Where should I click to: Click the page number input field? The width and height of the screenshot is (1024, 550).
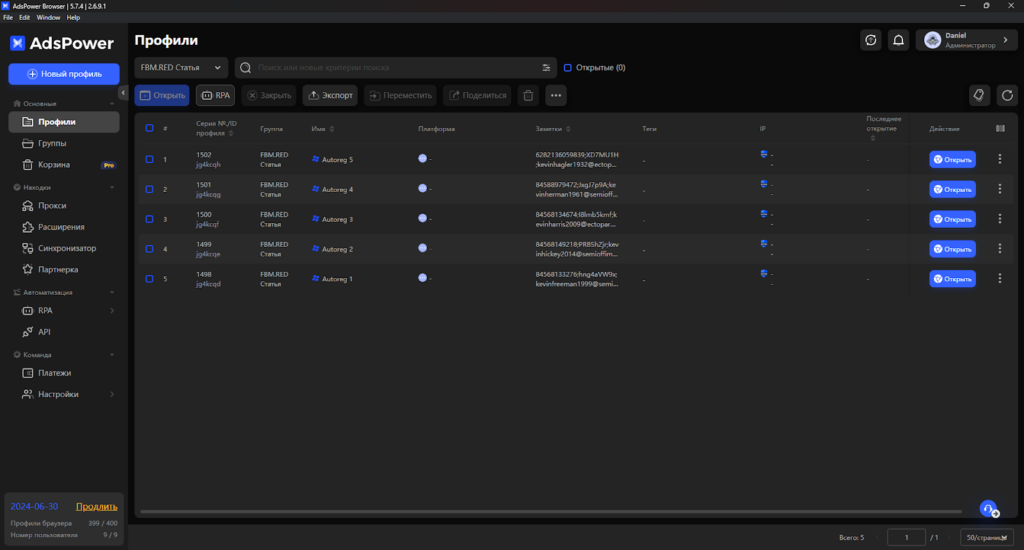[x=906, y=538]
